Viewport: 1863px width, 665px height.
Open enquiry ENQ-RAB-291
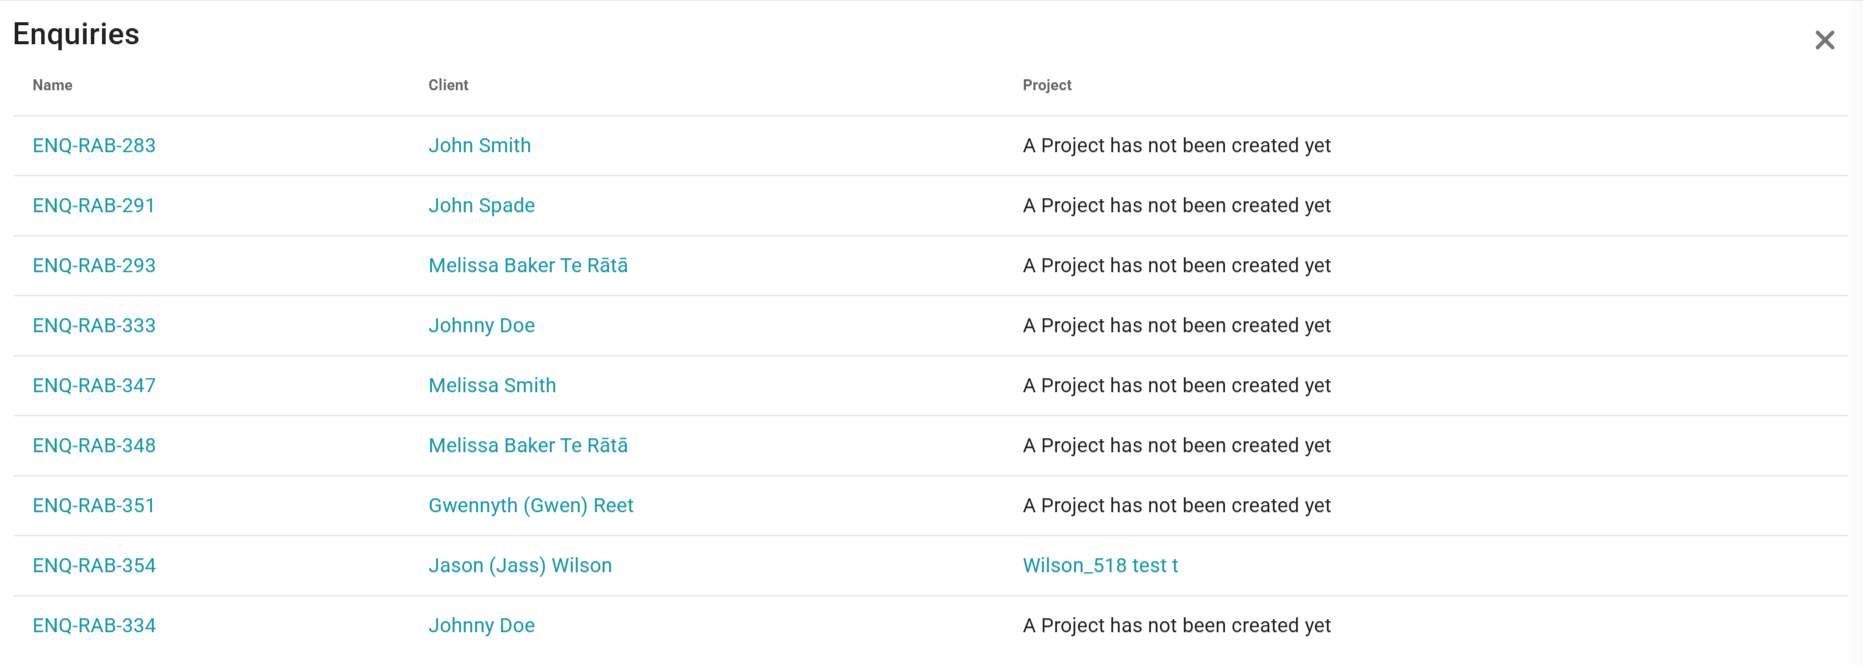pyautogui.click(x=94, y=206)
